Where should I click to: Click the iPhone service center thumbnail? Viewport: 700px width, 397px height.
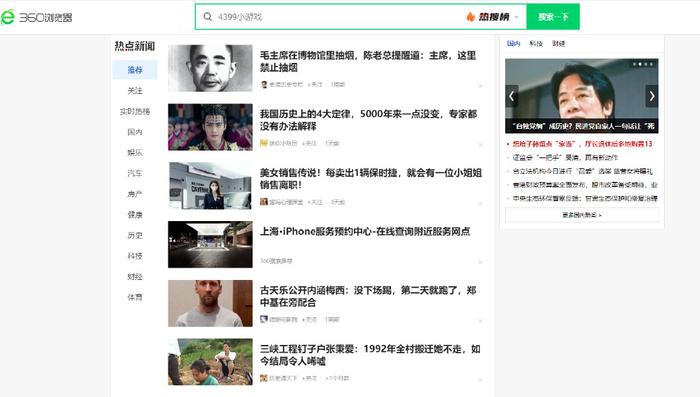[x=210, y=244]
